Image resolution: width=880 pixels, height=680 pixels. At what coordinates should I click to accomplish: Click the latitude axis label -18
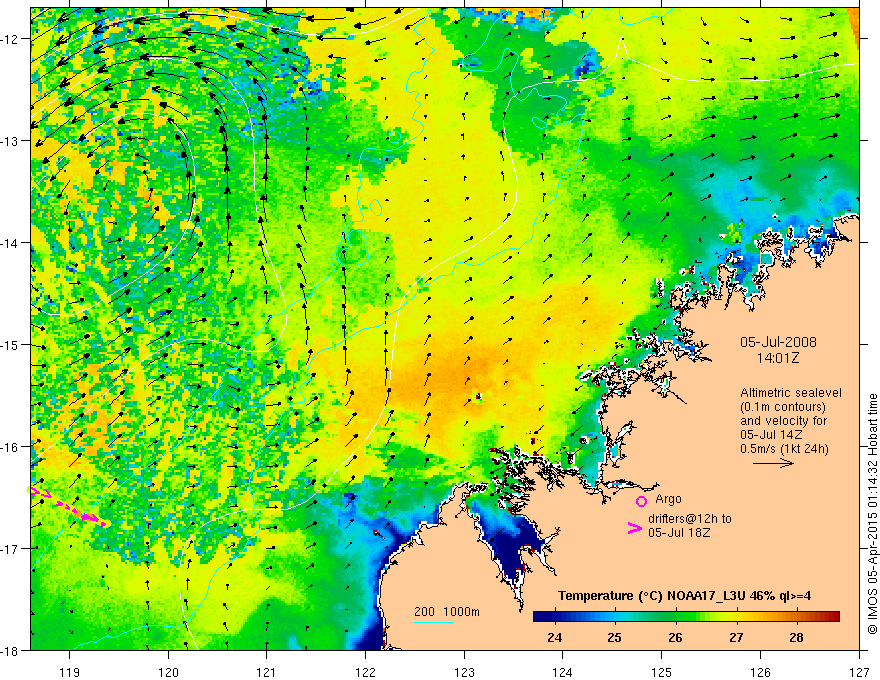11,650
